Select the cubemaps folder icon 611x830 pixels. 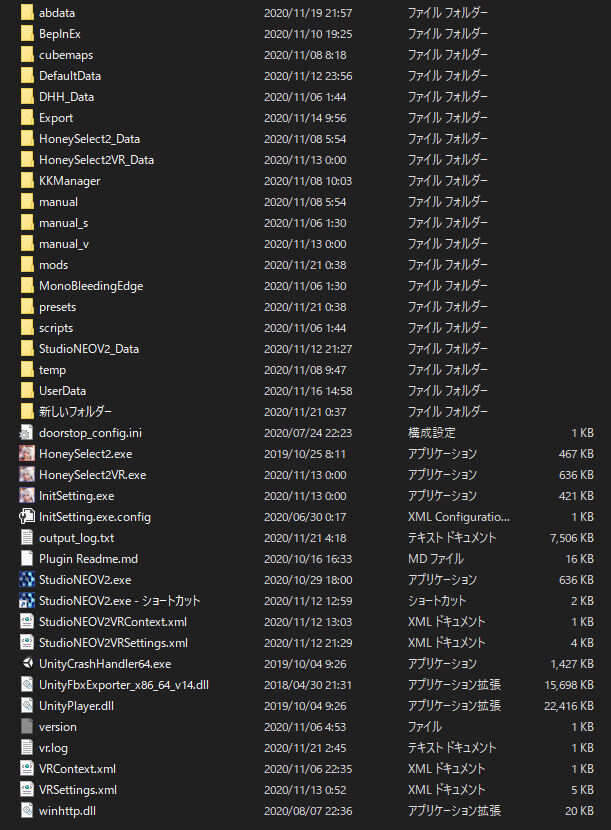click(x=27, y=55)
